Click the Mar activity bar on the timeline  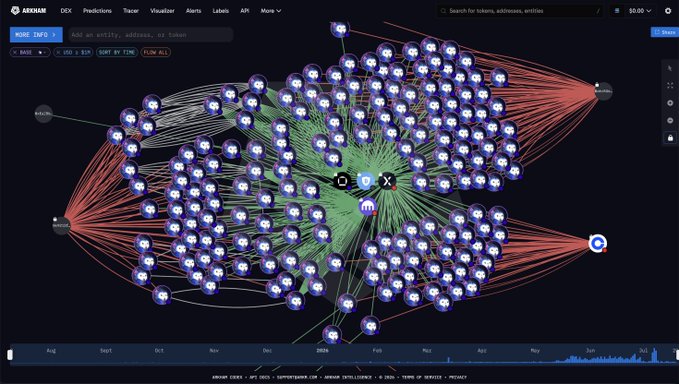pyautogui.click(x=448, y=359)
